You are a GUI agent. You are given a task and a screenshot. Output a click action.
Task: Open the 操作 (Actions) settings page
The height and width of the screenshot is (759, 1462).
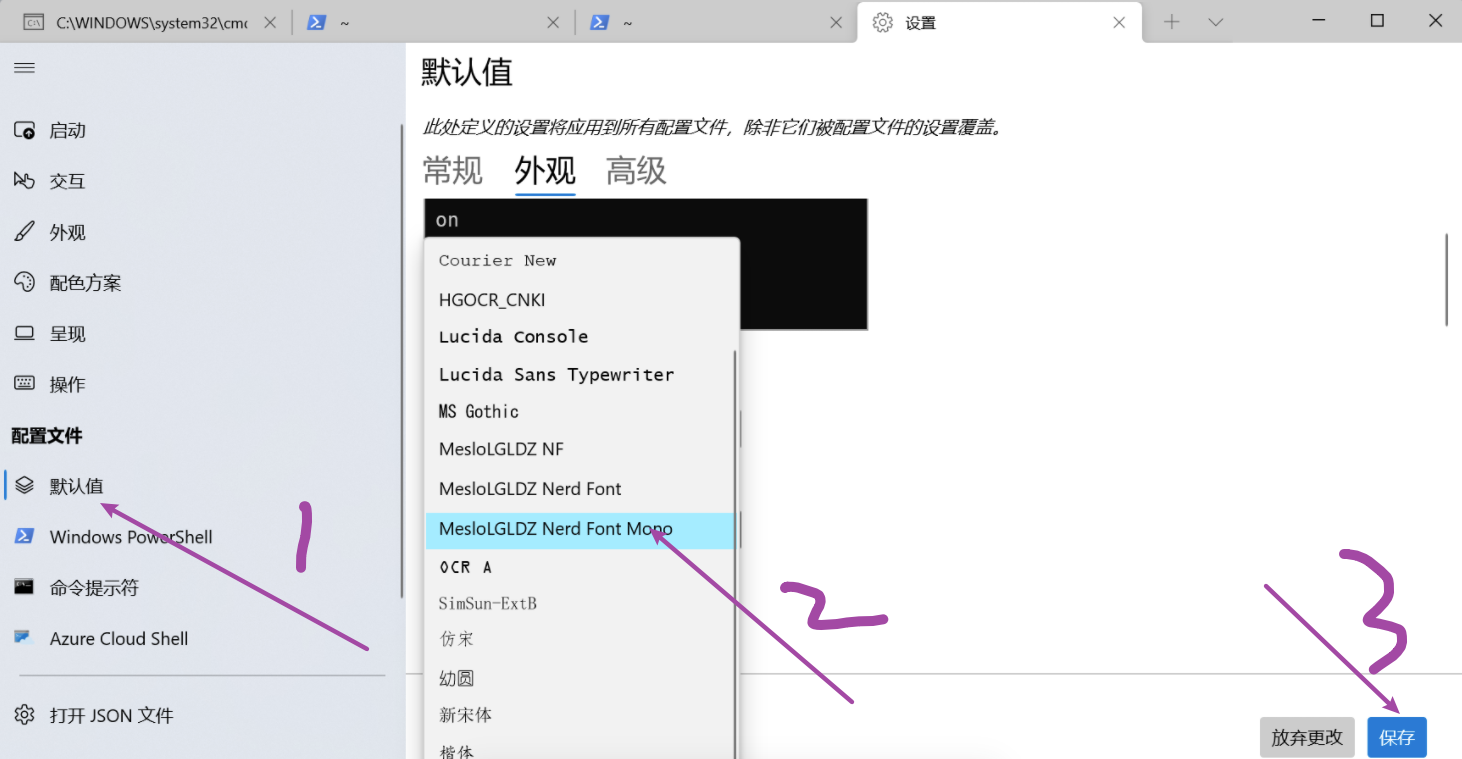[67, 384]
